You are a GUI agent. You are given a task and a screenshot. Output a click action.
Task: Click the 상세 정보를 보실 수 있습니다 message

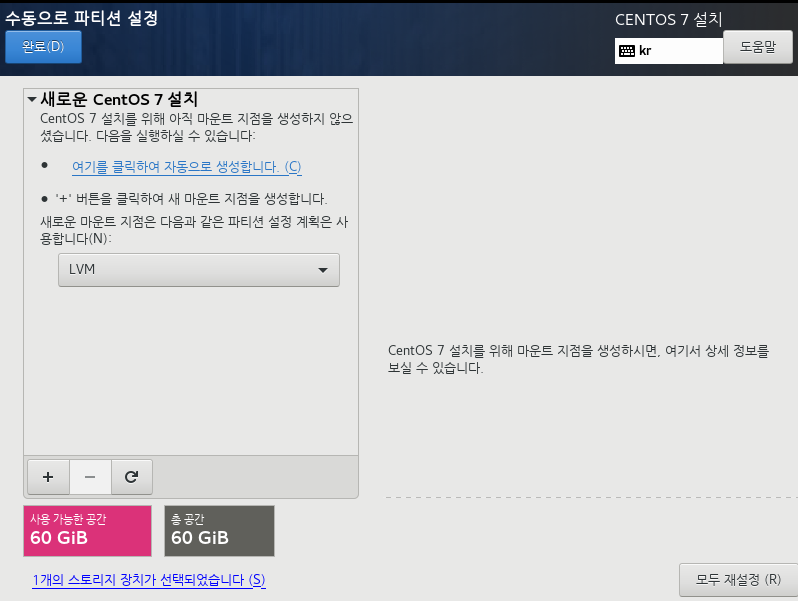[x=578, y=359]
